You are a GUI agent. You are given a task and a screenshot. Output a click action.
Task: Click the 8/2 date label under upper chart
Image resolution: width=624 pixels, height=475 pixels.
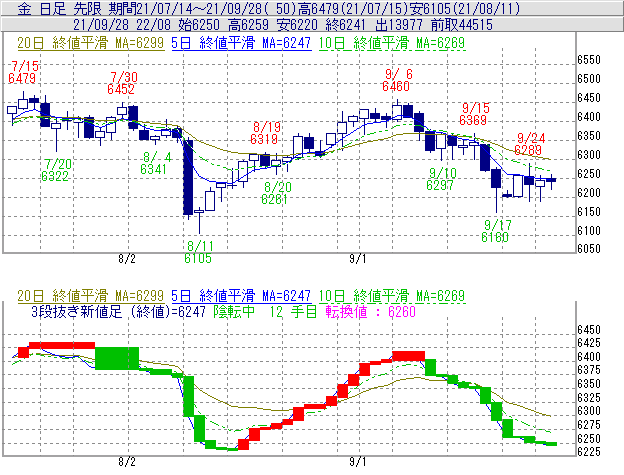(127, 259)
